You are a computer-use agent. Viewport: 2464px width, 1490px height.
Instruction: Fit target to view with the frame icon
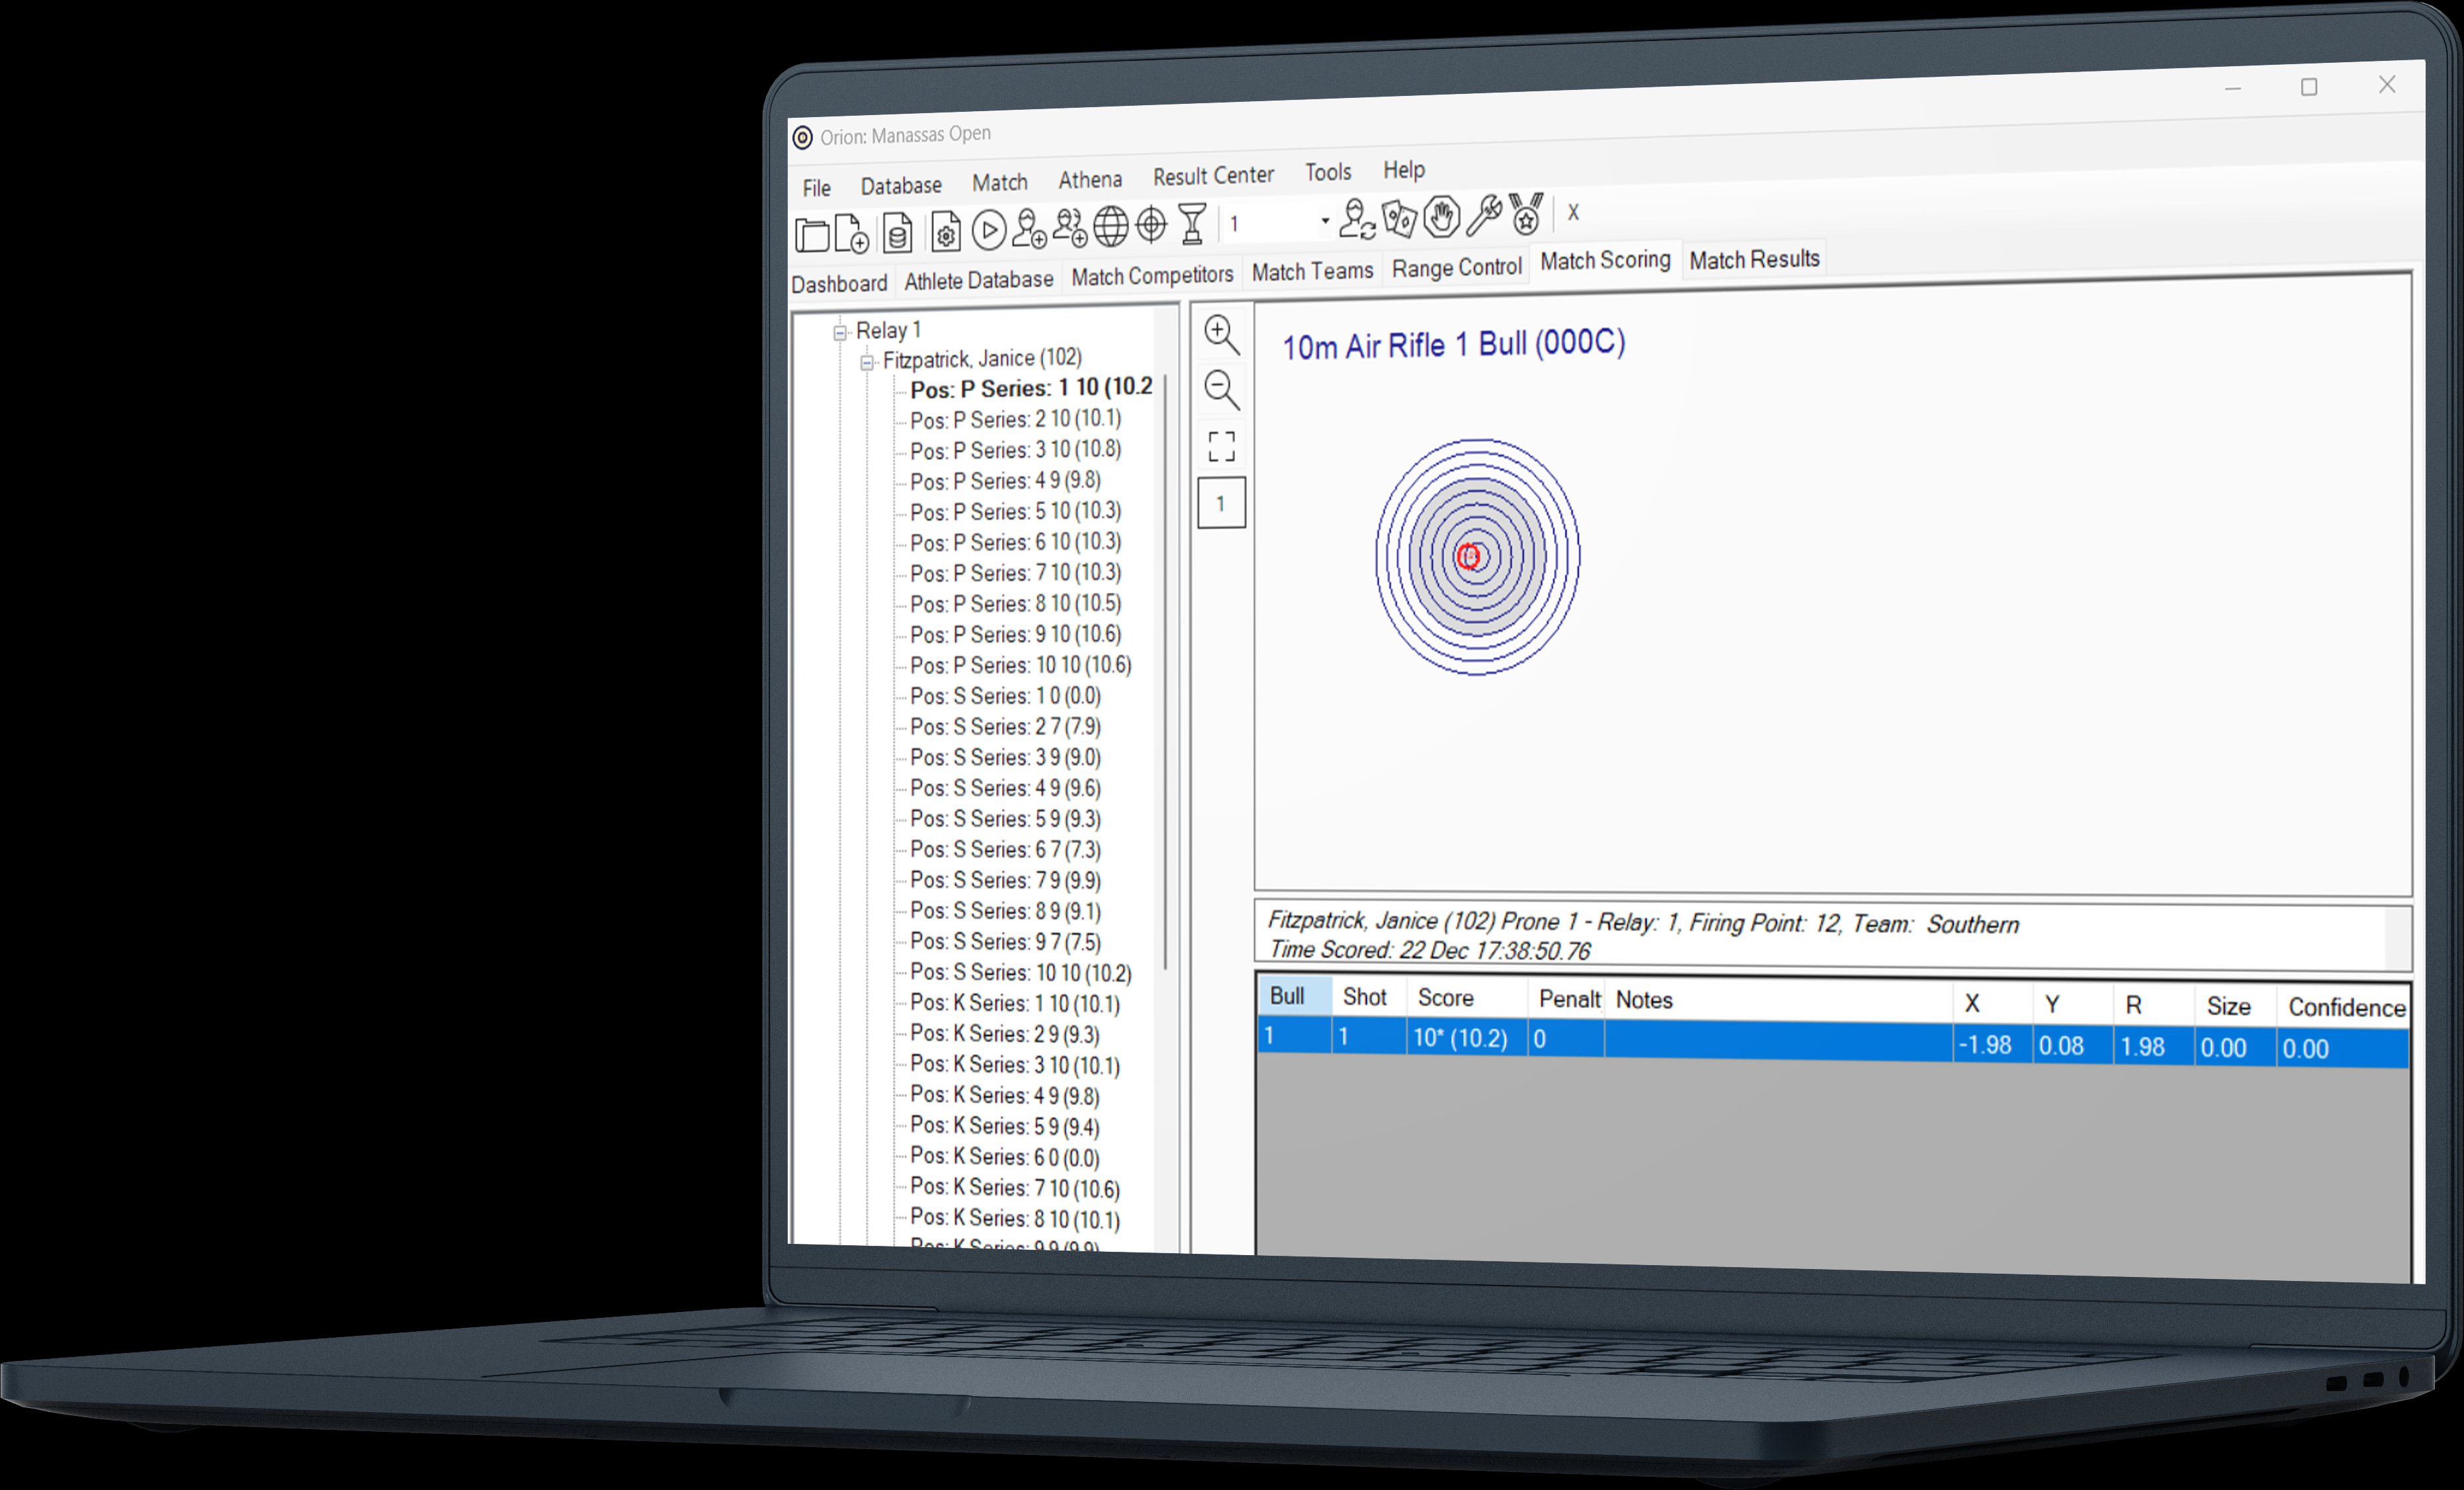point(1221,446)
